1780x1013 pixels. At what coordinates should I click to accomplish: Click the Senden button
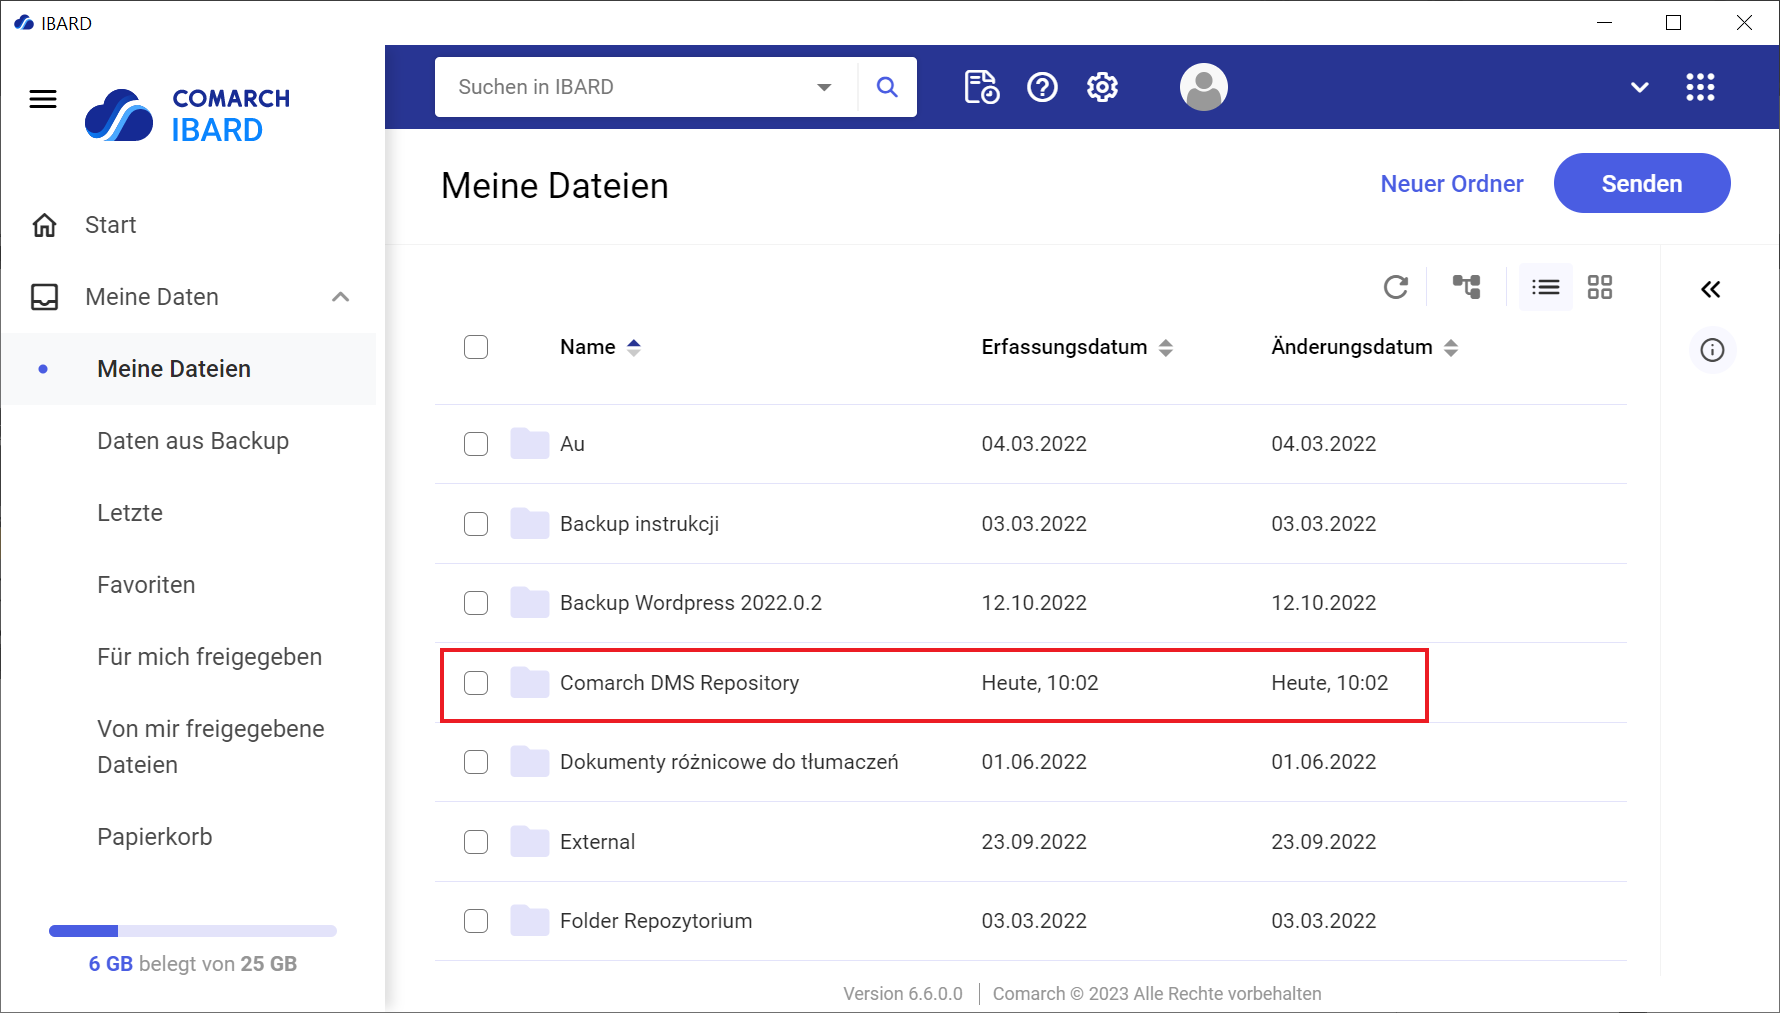1642,183
